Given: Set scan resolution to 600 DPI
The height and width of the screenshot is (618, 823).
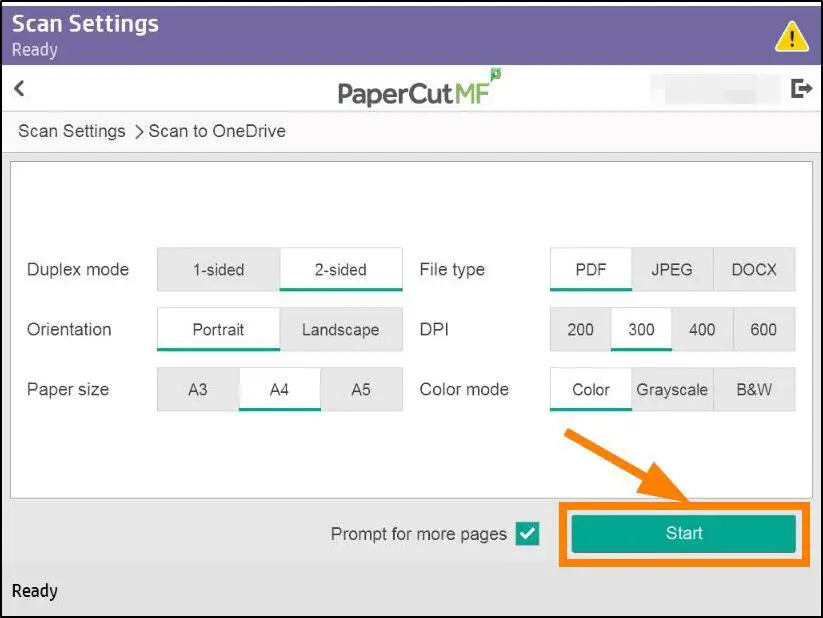Looking at the screenshot, I should point(763,329).
